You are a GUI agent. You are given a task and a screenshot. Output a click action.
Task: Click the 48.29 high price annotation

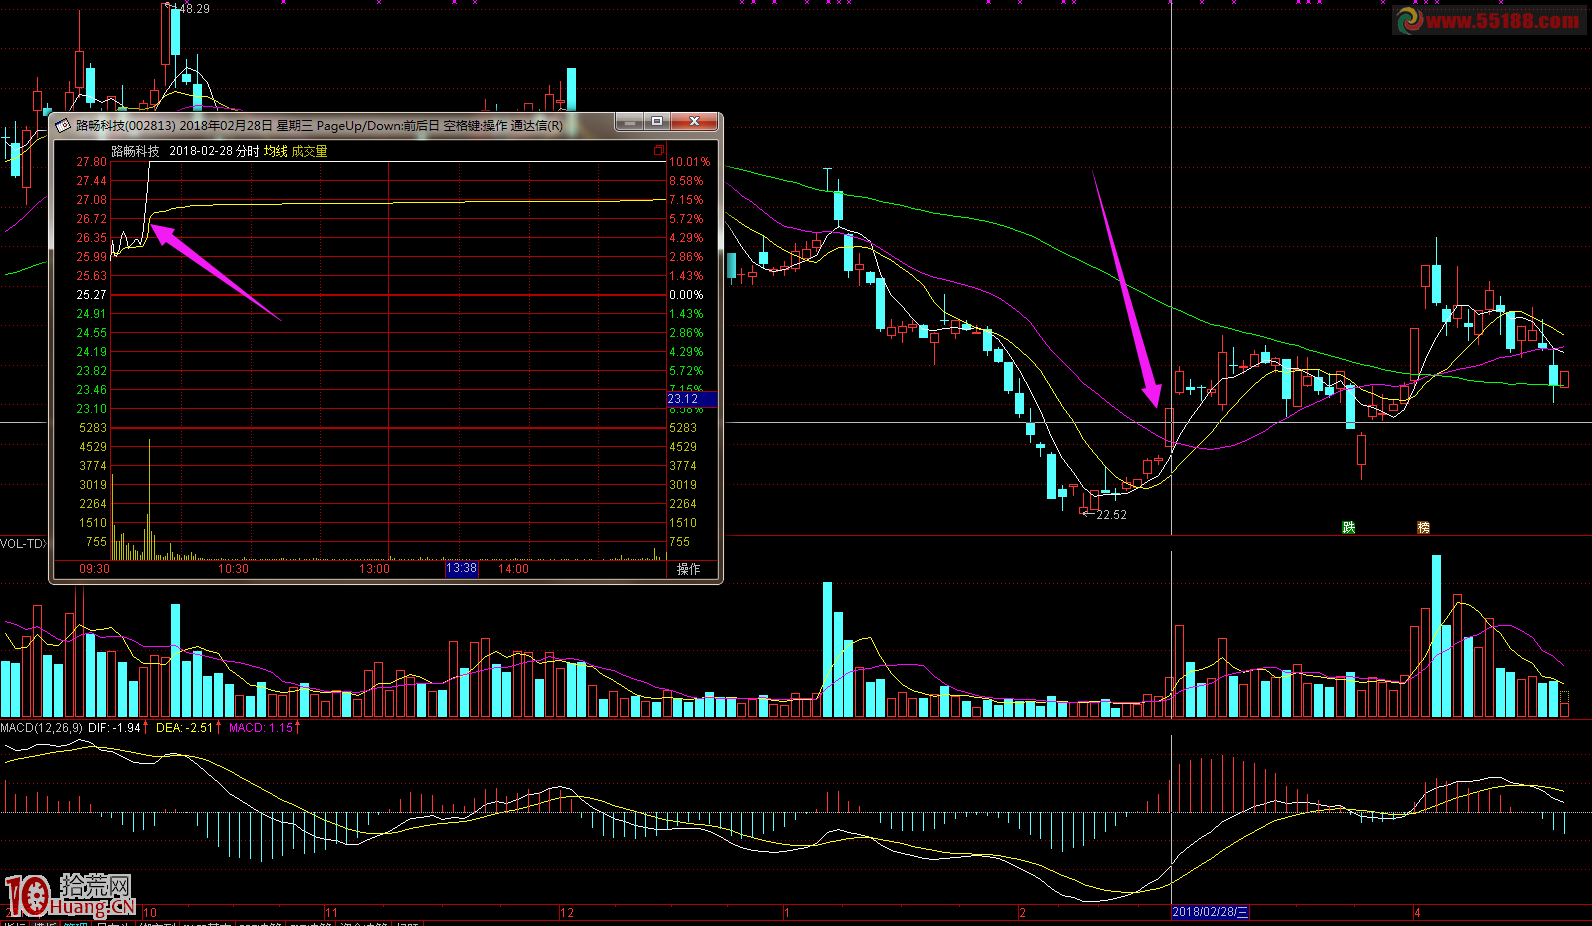(x=191, y=8)
